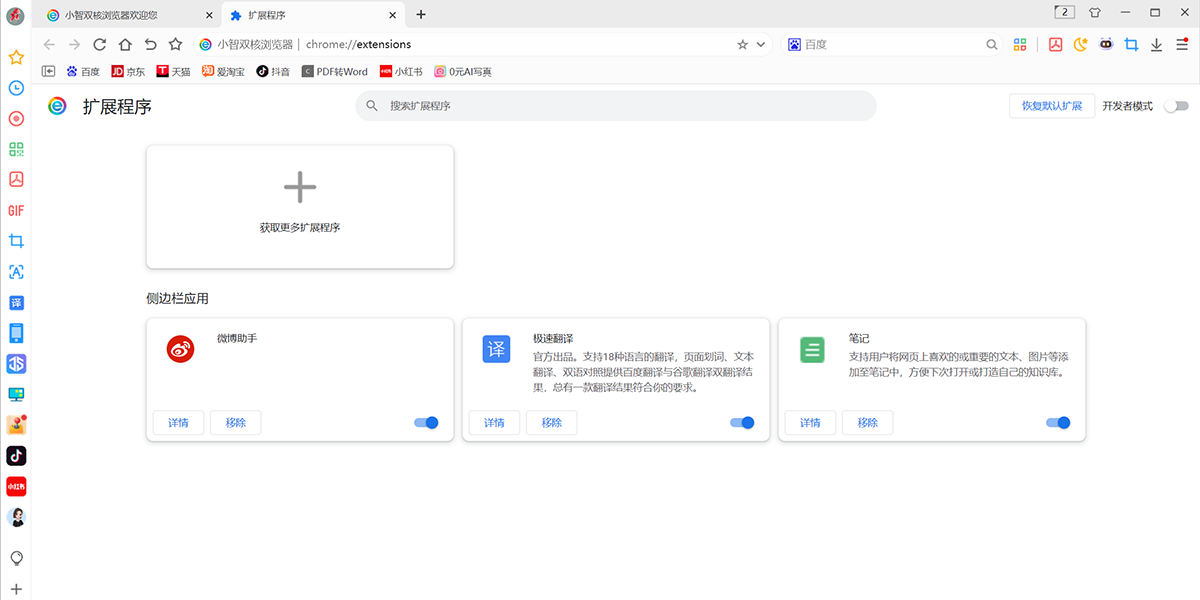Click 详情 on the 笔记 extension

coord(809,423)
